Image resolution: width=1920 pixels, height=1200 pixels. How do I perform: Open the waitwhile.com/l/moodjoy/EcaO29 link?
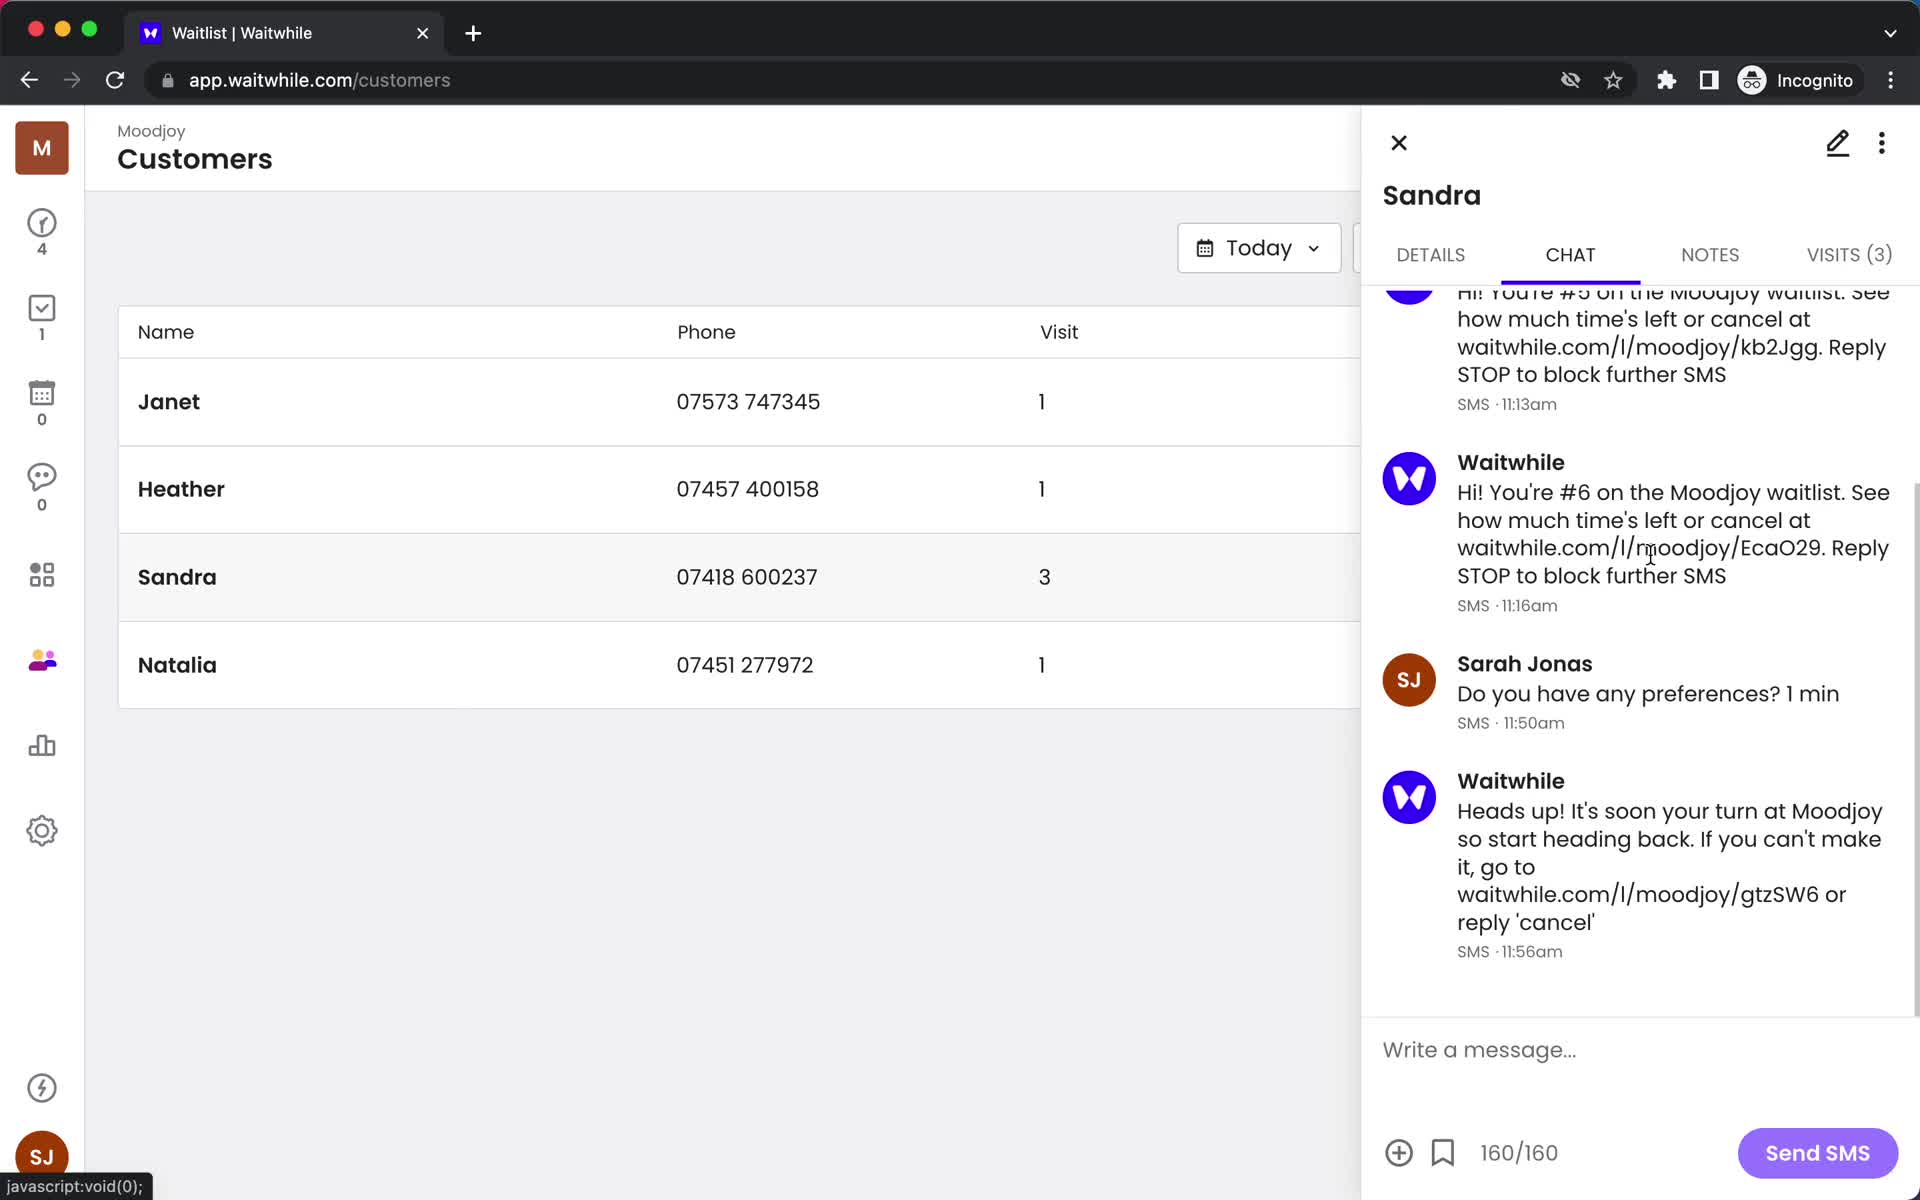coord(1640,548)
